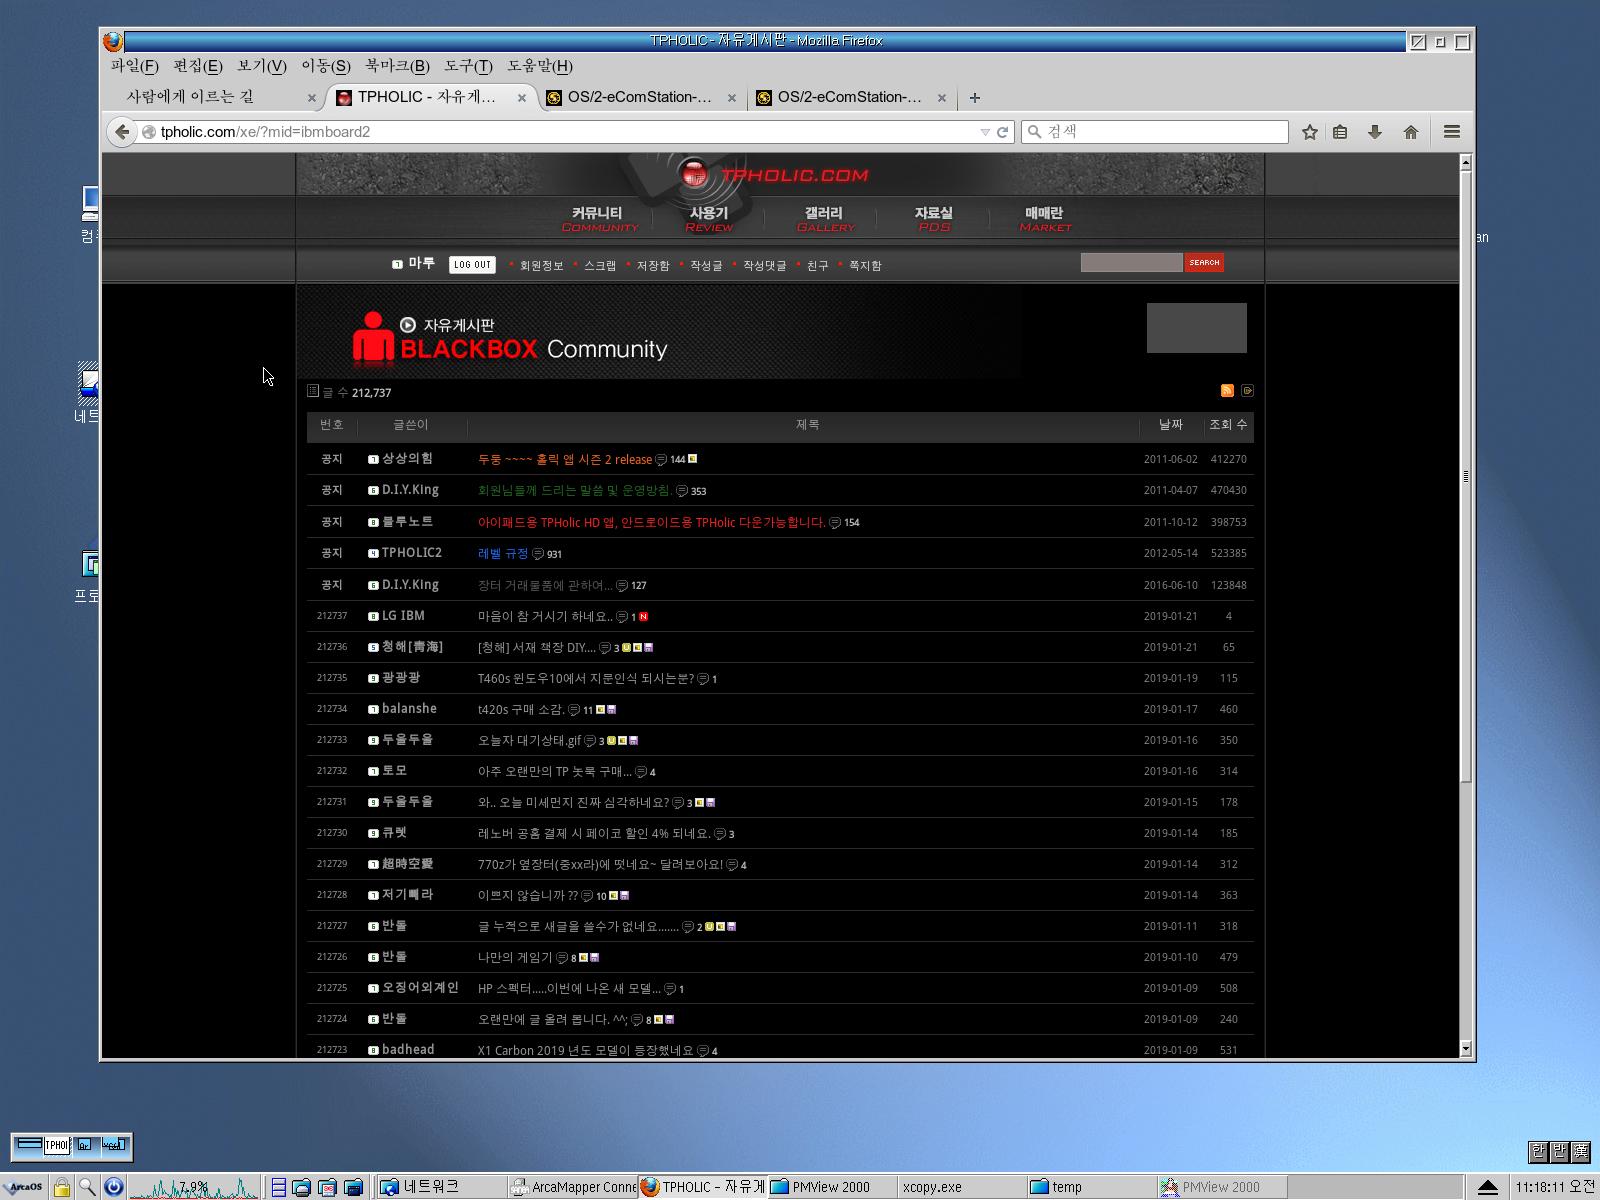Open the 커뮤니티 Community nav item
Screen dimensions: 1600x1200
(x=599, y=219)
